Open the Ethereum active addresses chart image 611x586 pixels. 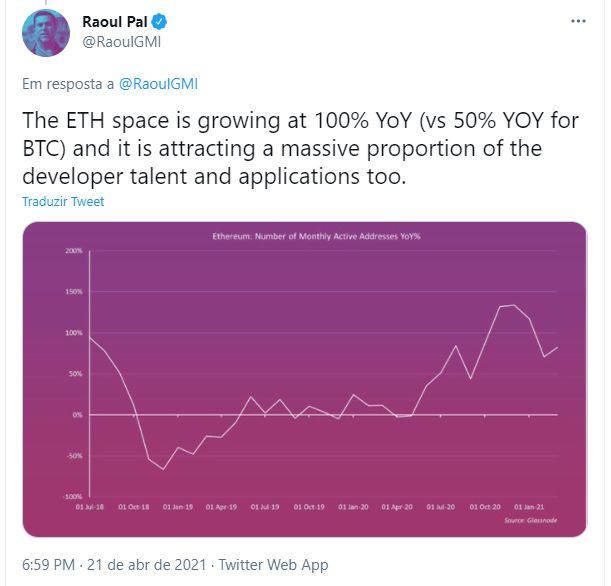point(304,379)
